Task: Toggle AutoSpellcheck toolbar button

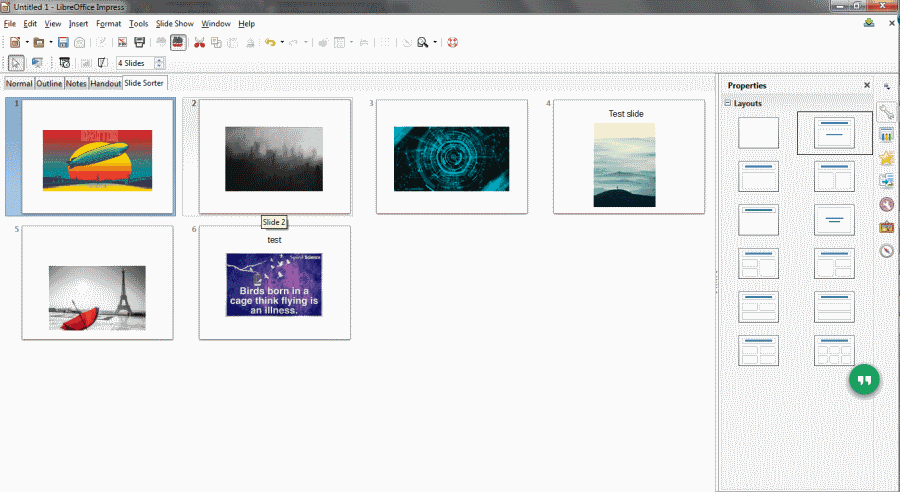Action: click(178, 42)
